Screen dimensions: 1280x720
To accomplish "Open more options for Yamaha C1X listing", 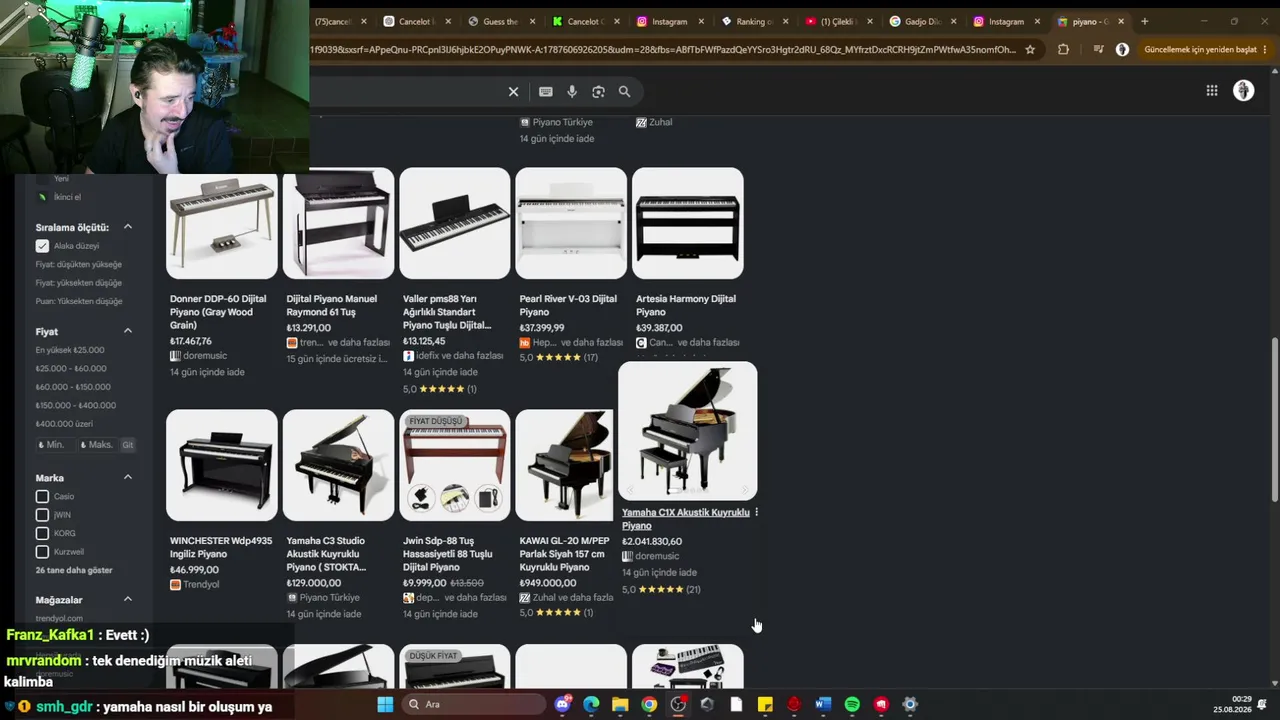I will click(x=756, y=512).
